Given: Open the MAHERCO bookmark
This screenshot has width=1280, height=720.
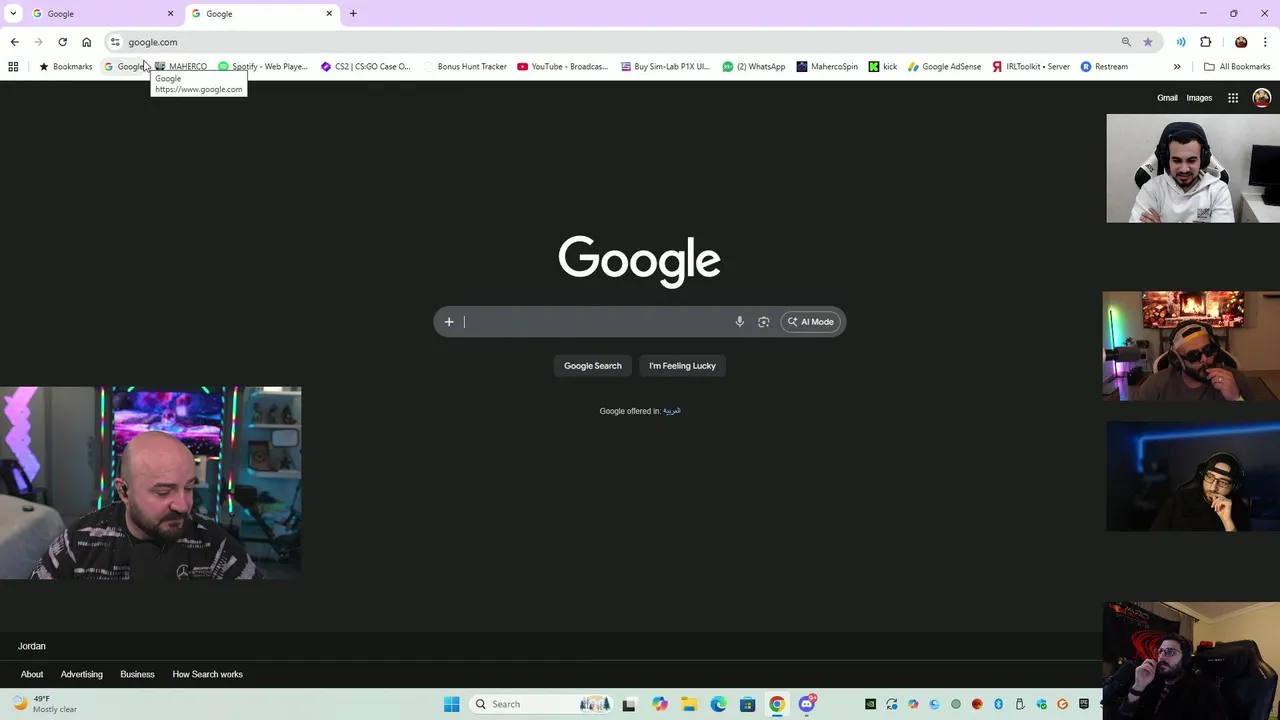Looking at the screenshot, I should (x=181, y=67).
